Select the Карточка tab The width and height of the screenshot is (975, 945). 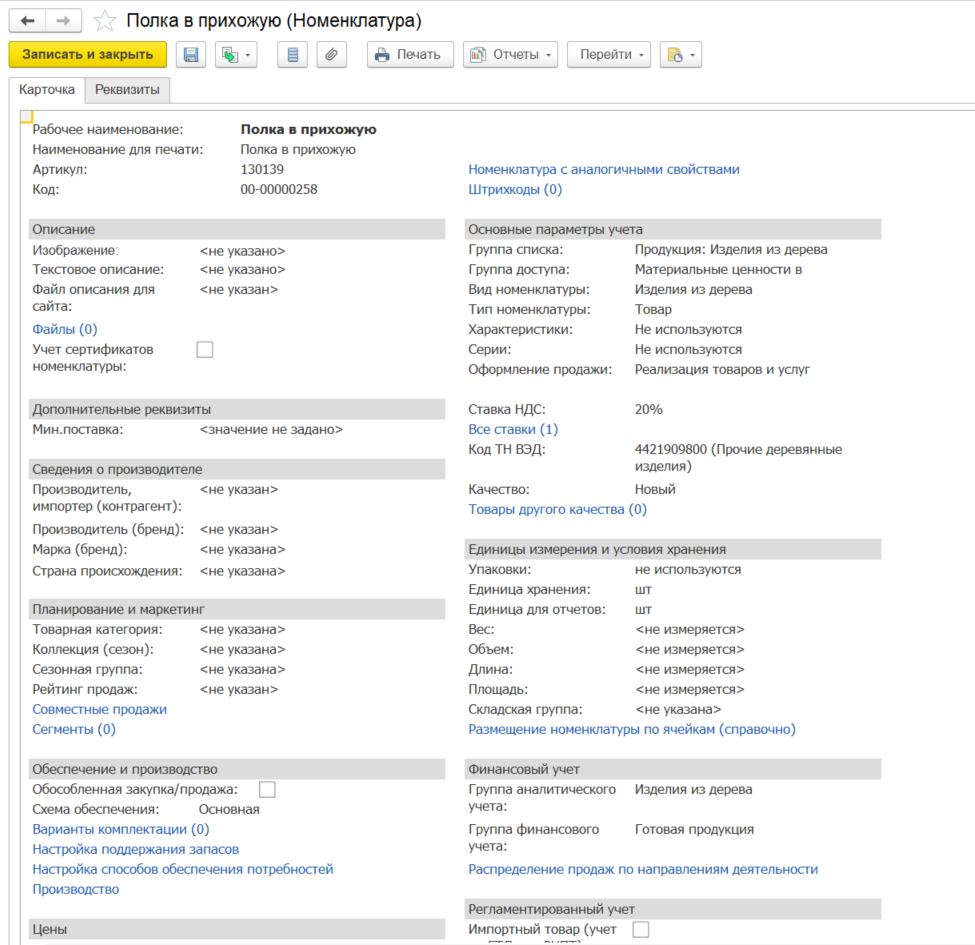pos(47,90)
